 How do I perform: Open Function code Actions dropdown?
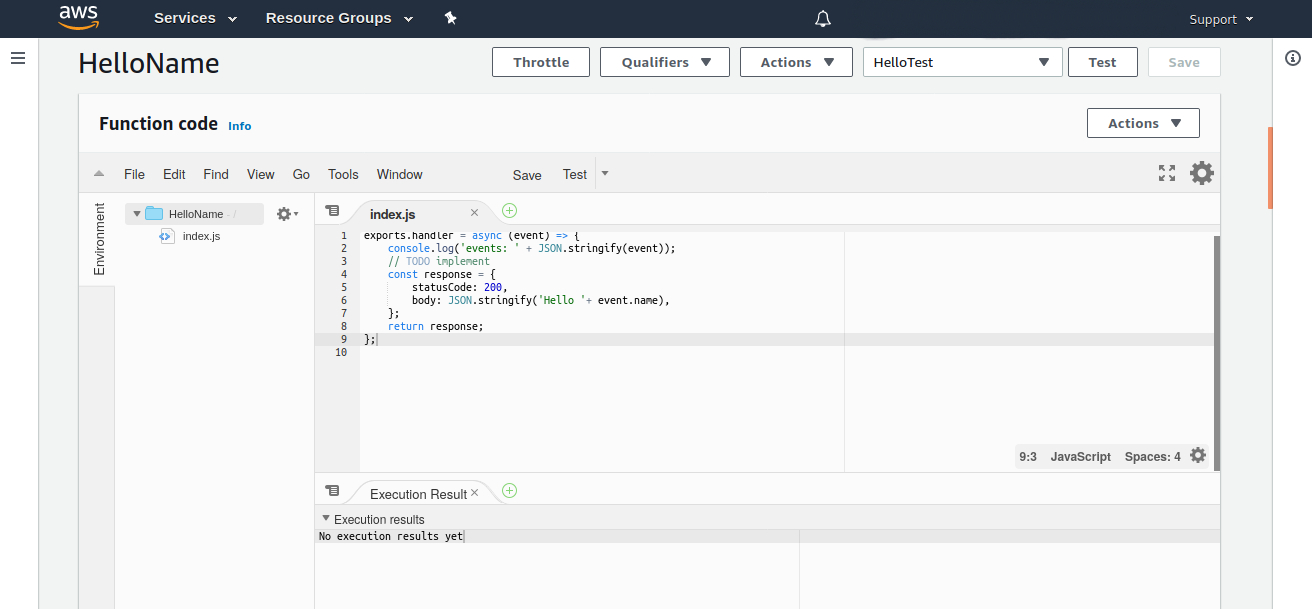[1143, 123]
